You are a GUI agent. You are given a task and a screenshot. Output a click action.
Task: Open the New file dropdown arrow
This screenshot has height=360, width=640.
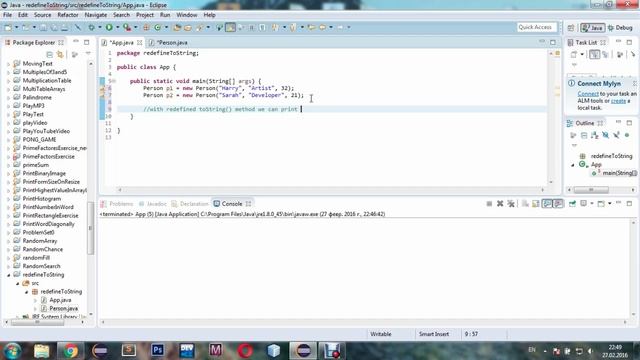click(x=16, y=27)
